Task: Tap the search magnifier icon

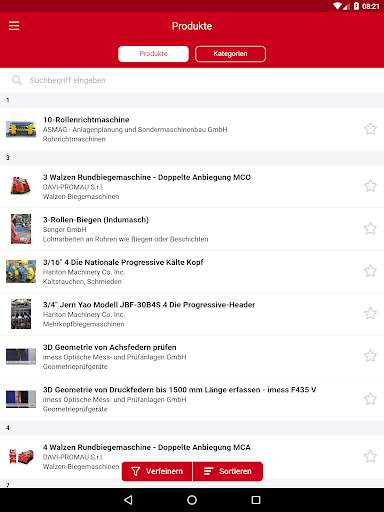Action: [16, 80]
